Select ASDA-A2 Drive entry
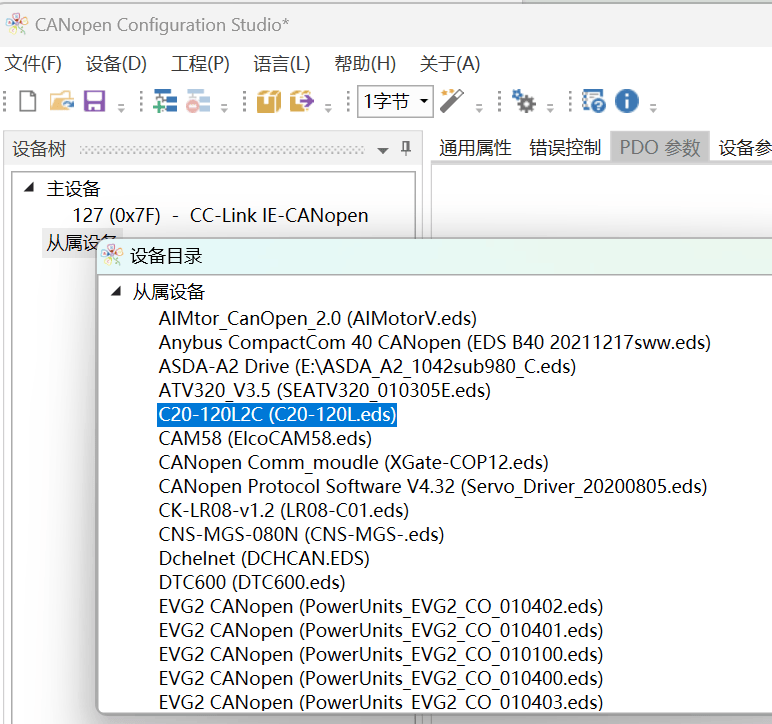This screenshot has height=724, width=772. [x=367, y=367]
